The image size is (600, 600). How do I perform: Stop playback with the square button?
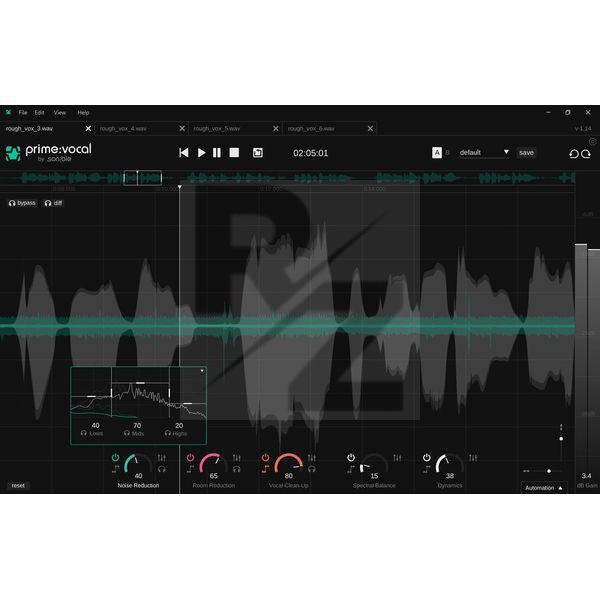pyautogui.click(x=234, y=153)
